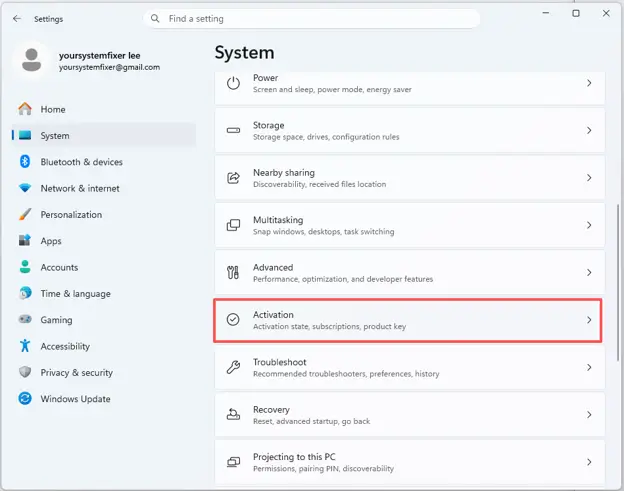624x491 pixels.
Task: Click the Advanced tools icon
Action: click(233, 273)
